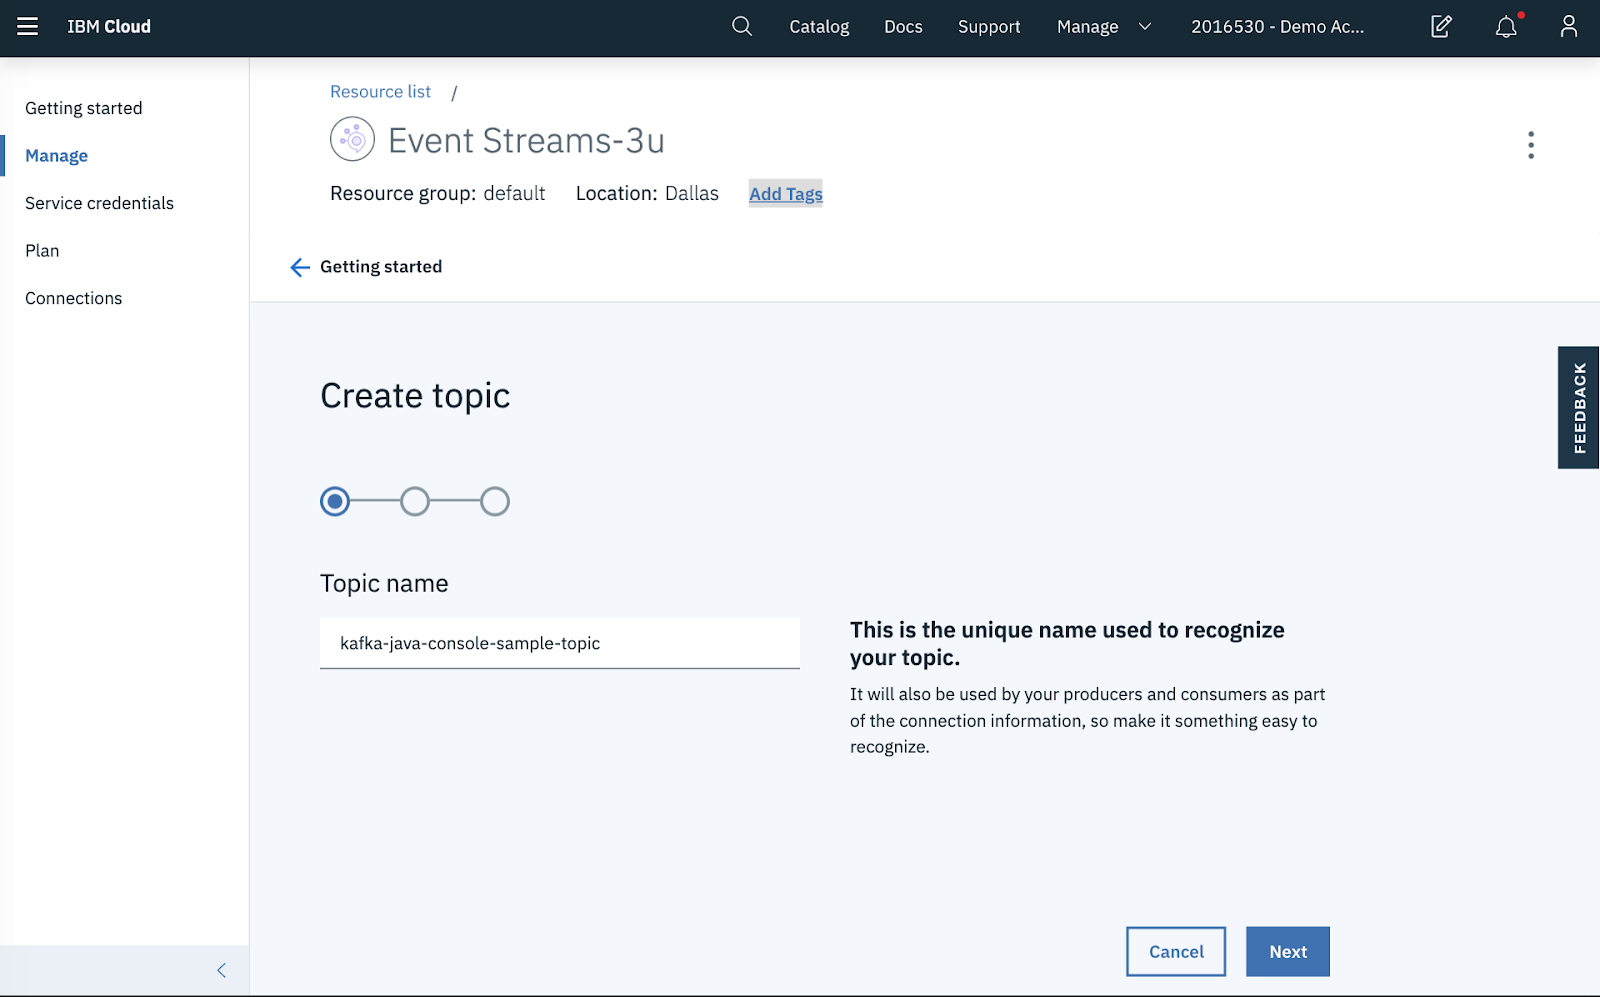Click the Add Tags link
Screen dimensions: 1600x997
(x=786, y=194)
